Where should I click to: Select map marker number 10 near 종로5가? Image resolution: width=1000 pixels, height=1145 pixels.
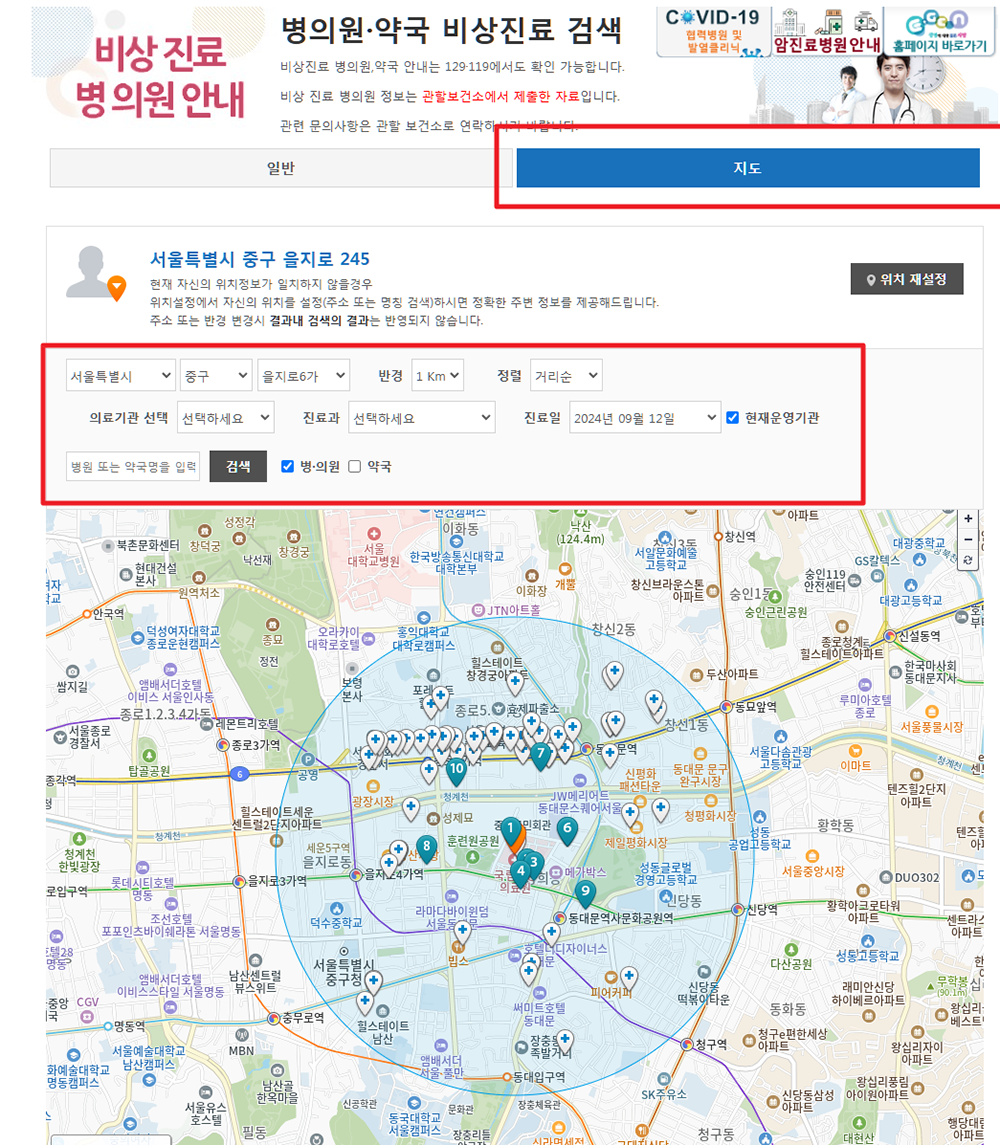click(x=456, y=769)
